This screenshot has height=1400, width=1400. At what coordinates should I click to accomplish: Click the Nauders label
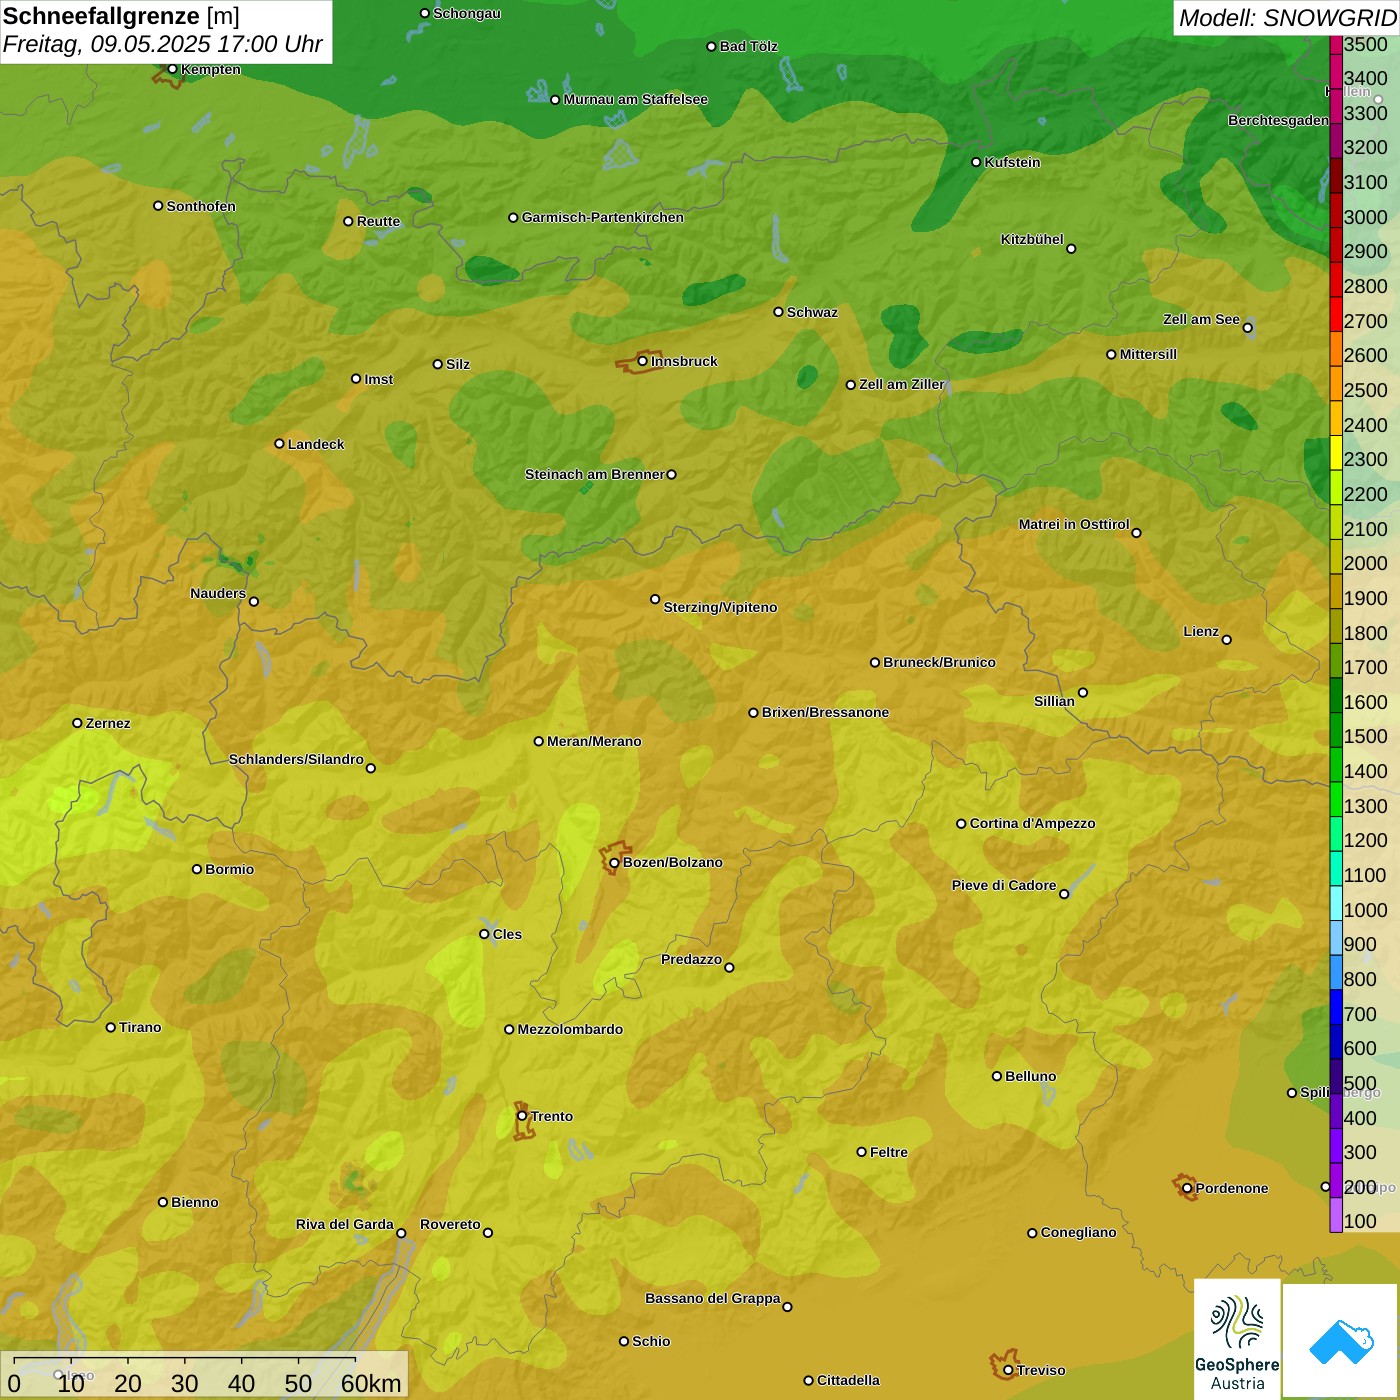coord(218,593)
